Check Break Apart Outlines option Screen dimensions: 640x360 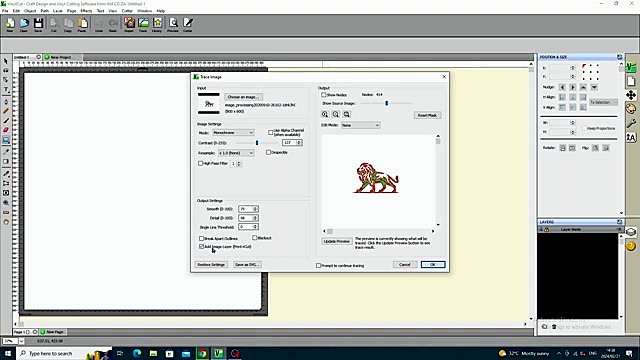201,238
